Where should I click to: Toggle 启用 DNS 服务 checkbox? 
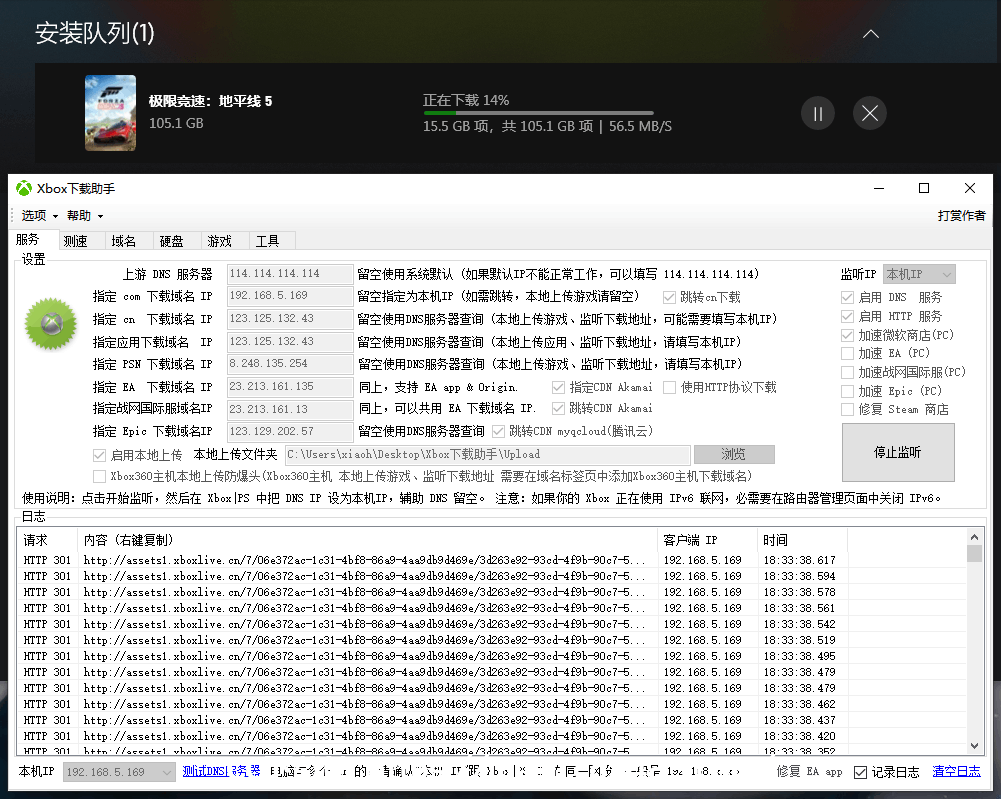pyautogui.click(x=847, y=297)
